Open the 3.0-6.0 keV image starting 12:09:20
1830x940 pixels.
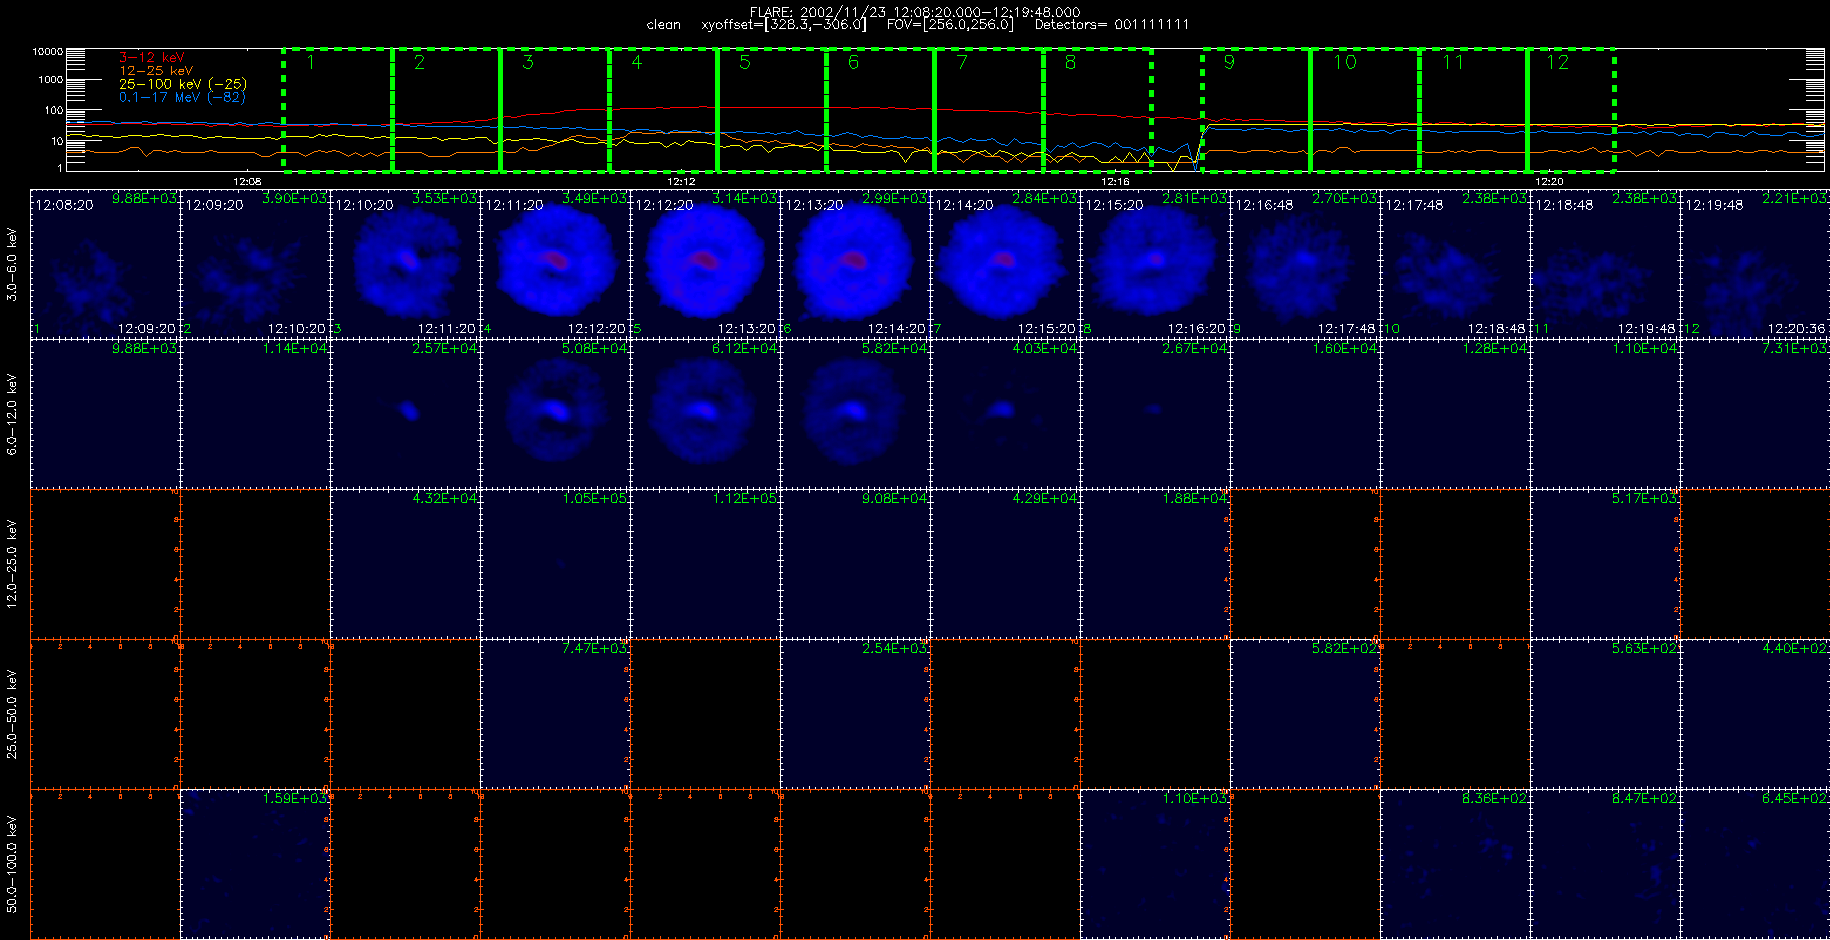(x=255, y=264)
